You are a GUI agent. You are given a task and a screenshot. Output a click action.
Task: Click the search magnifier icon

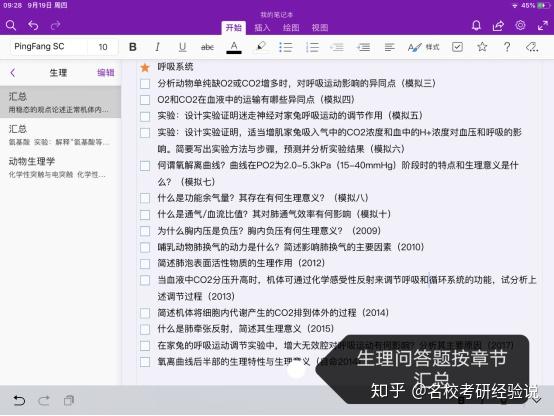pos(11,25)
